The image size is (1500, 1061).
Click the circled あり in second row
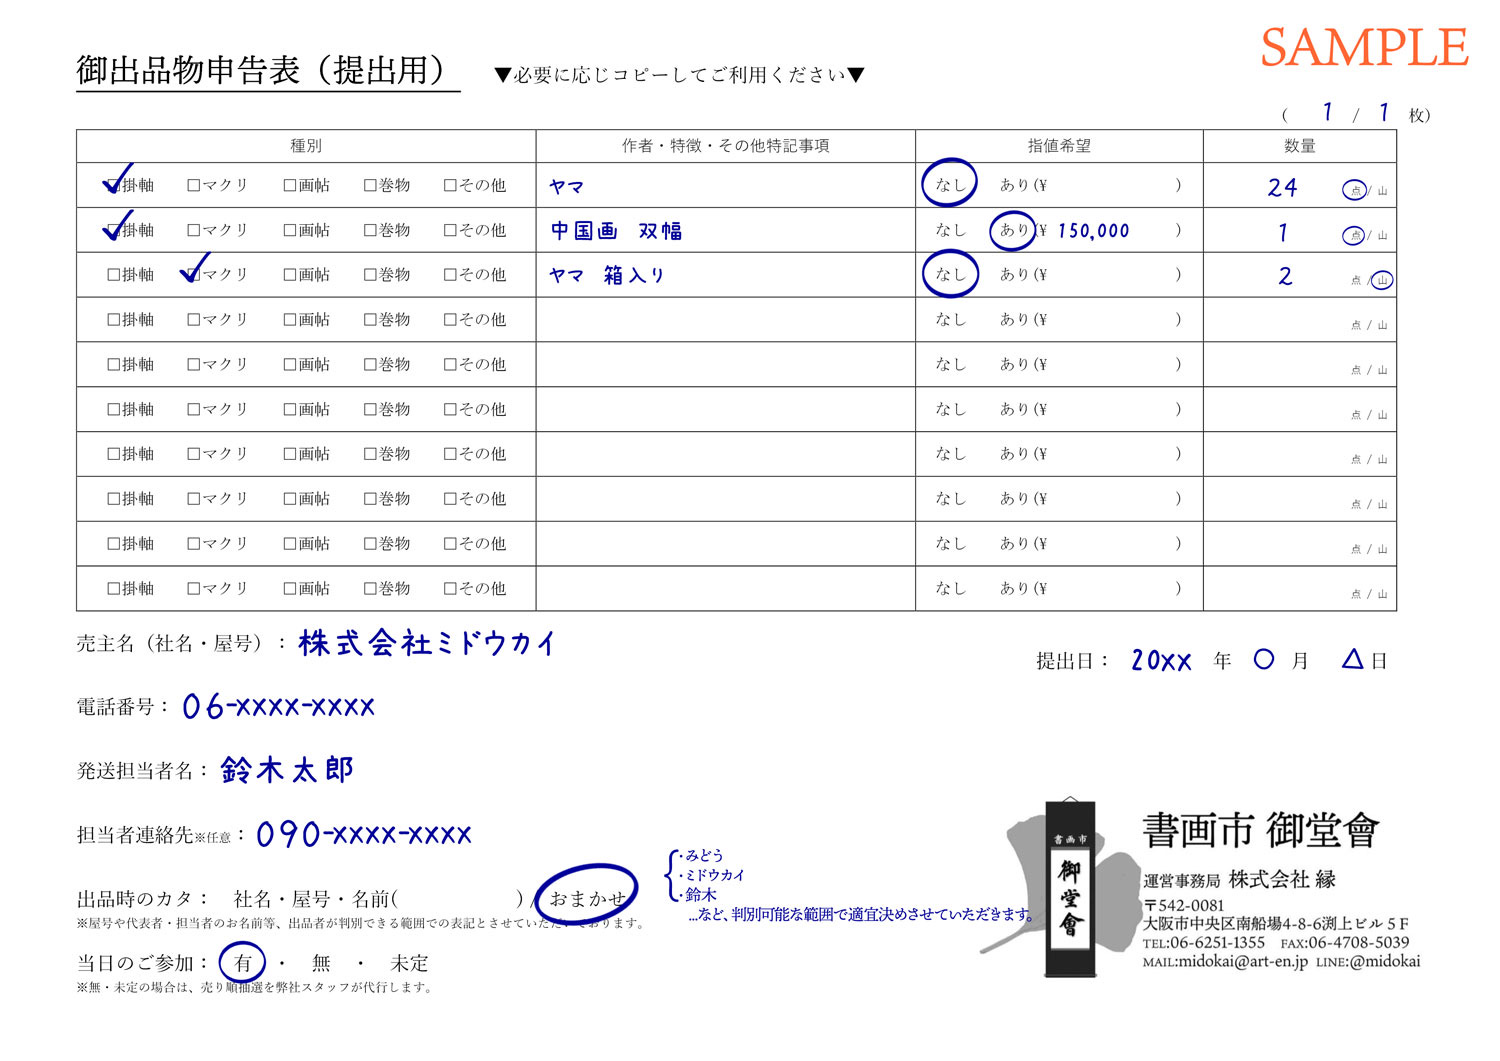[1012, 230]
